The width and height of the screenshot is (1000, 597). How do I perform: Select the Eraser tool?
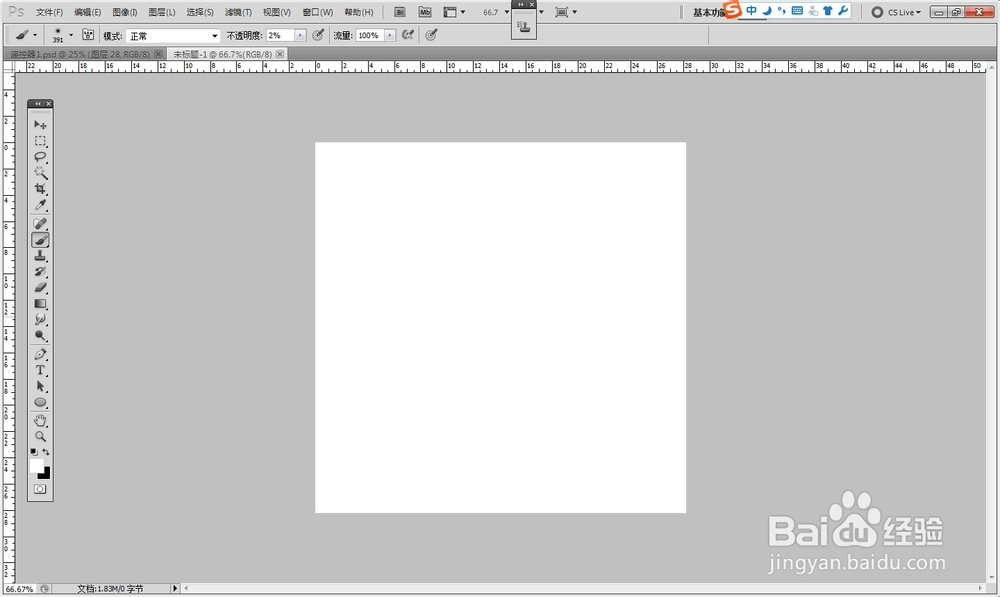40,288
